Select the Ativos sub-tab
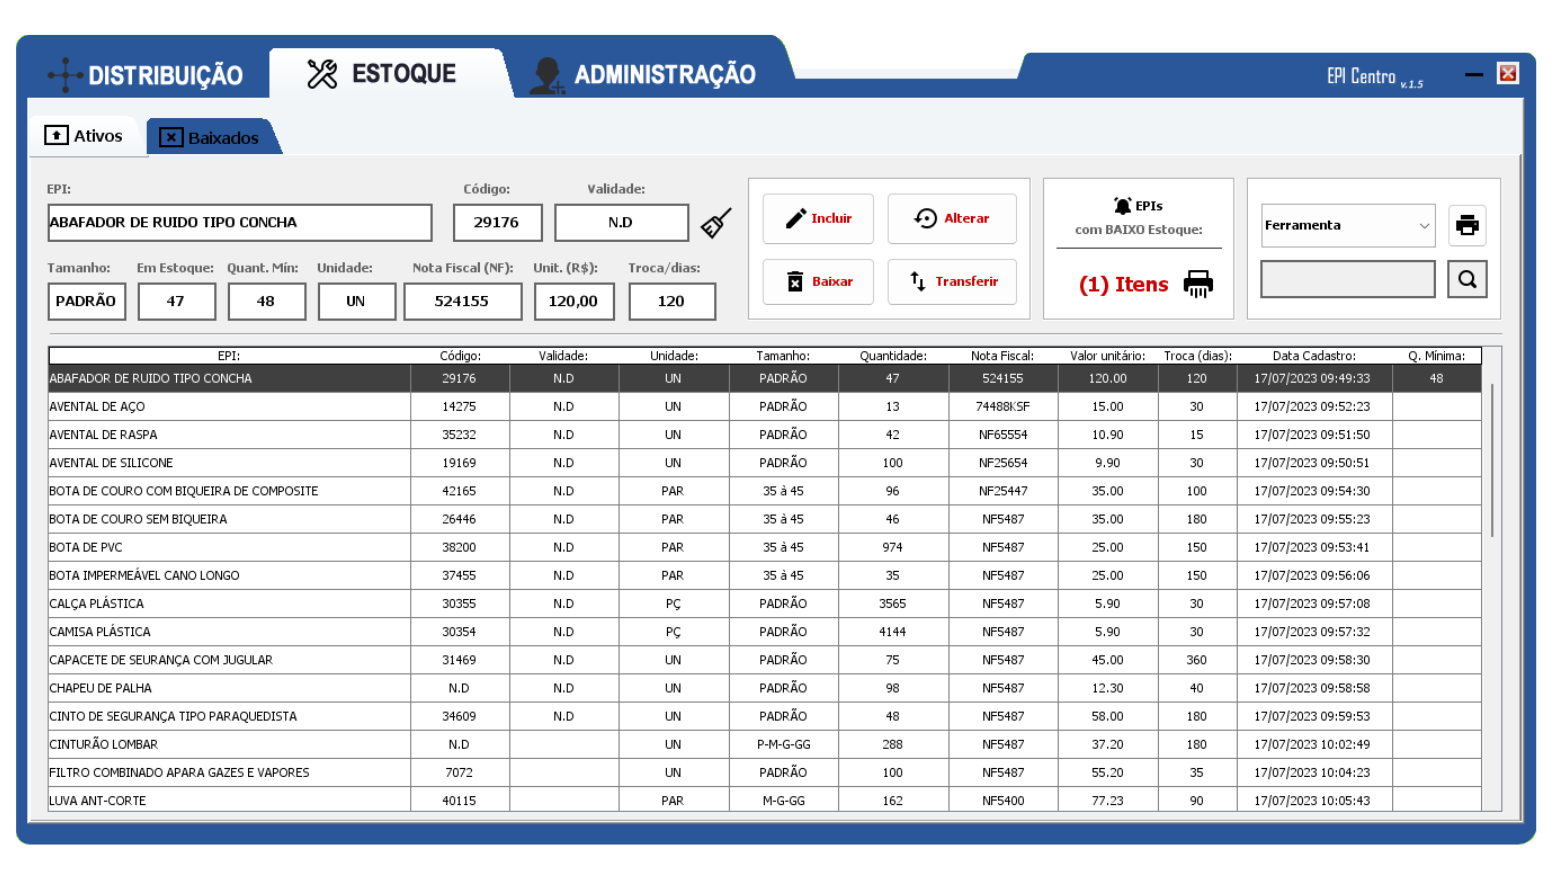1560x880 pixels. click(85, 136)
